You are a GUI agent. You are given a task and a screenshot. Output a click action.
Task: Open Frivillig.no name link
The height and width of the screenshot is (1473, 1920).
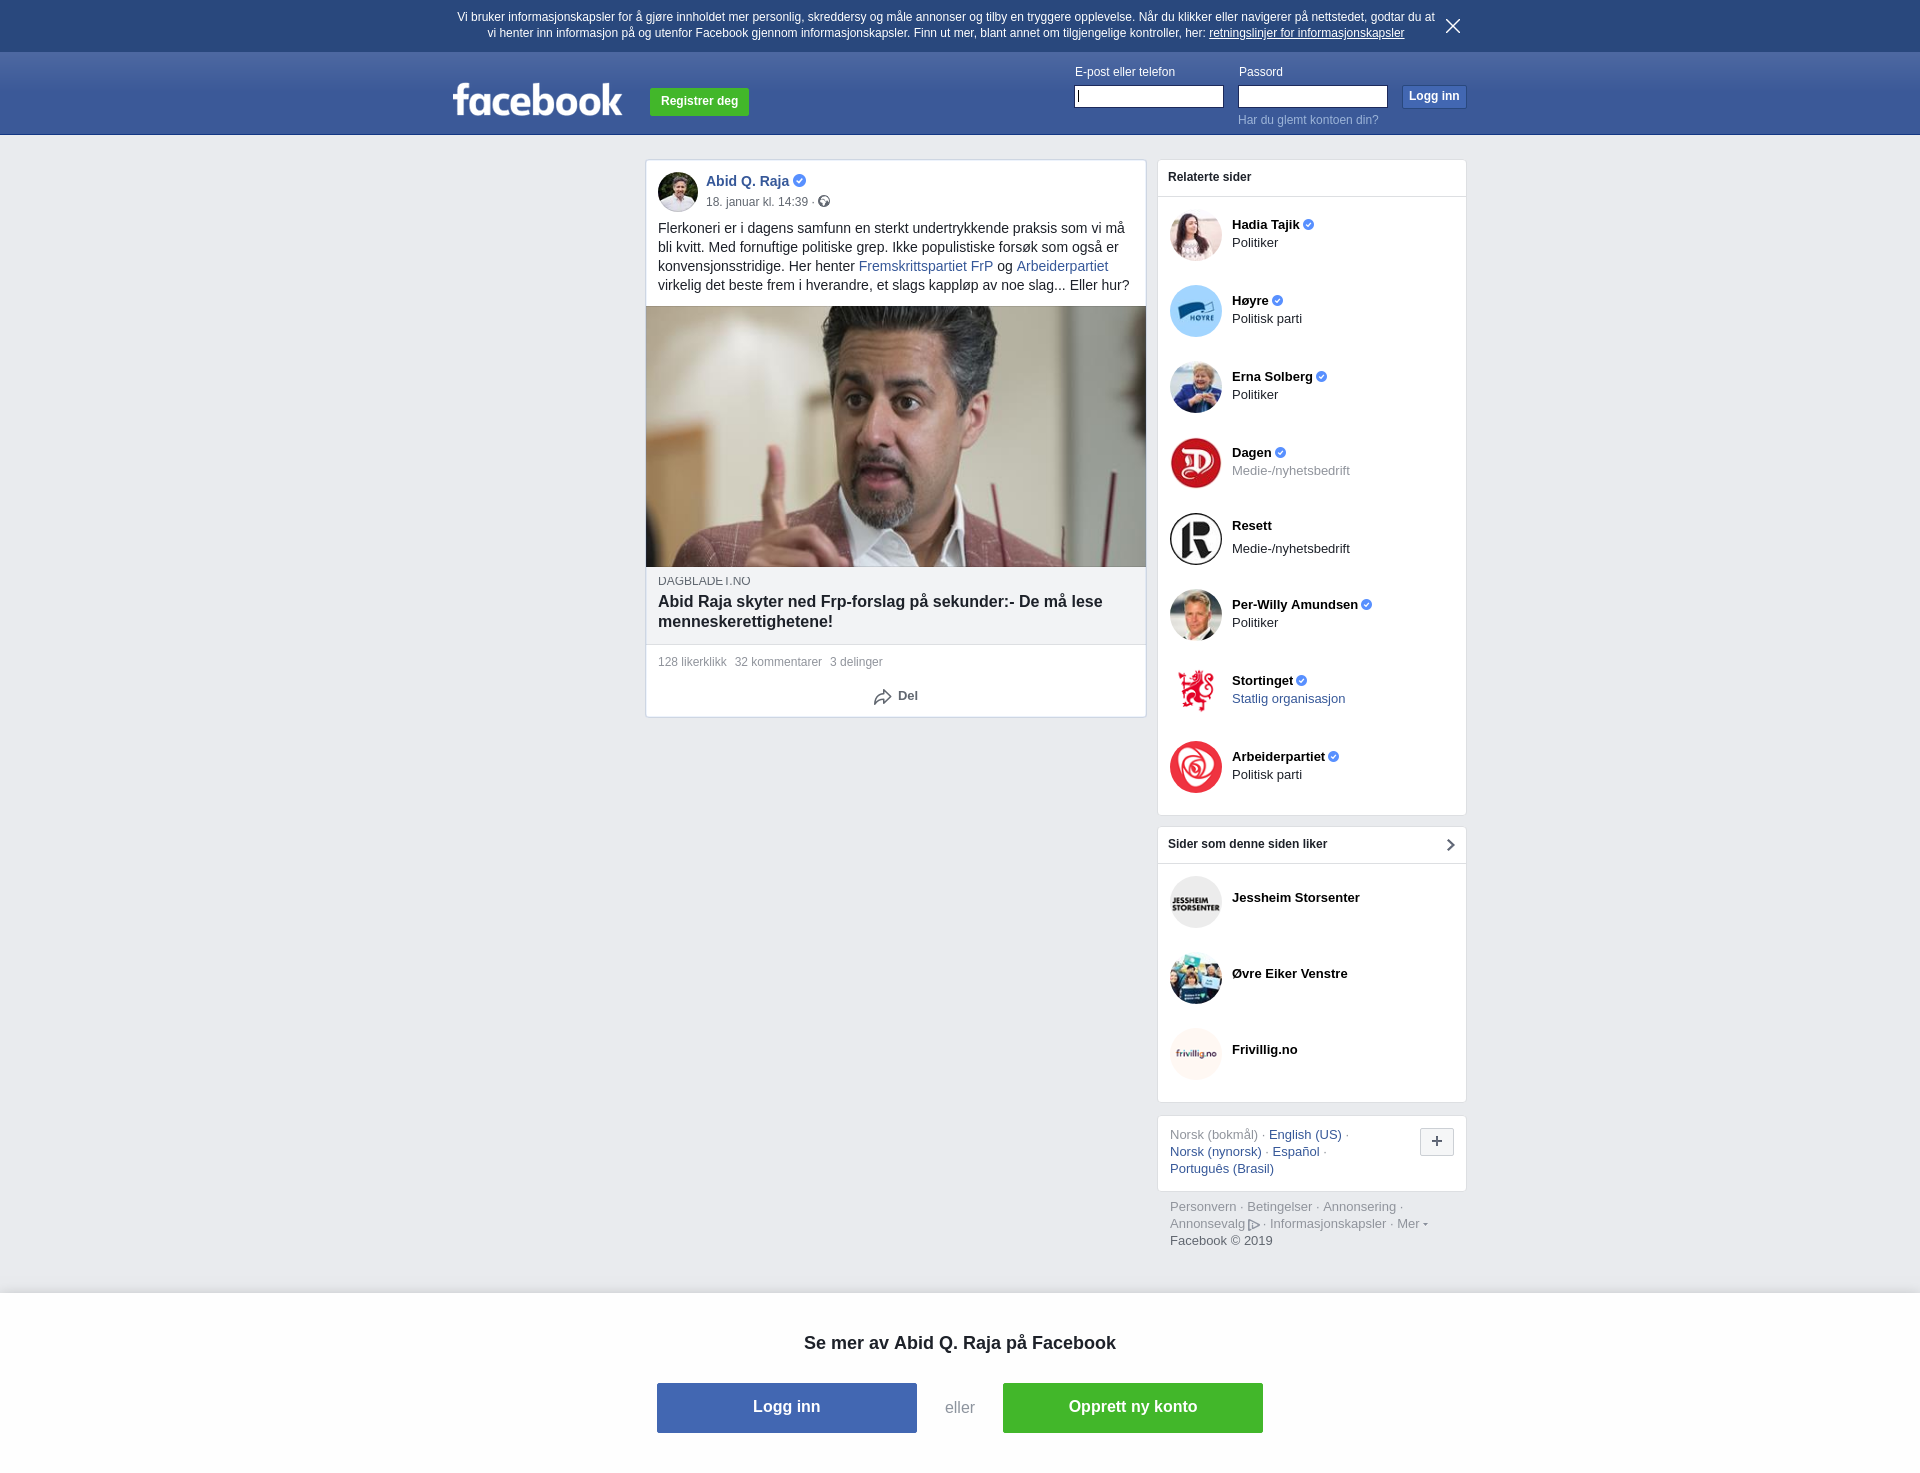pyautogui.click(x=1265, y=1050)
